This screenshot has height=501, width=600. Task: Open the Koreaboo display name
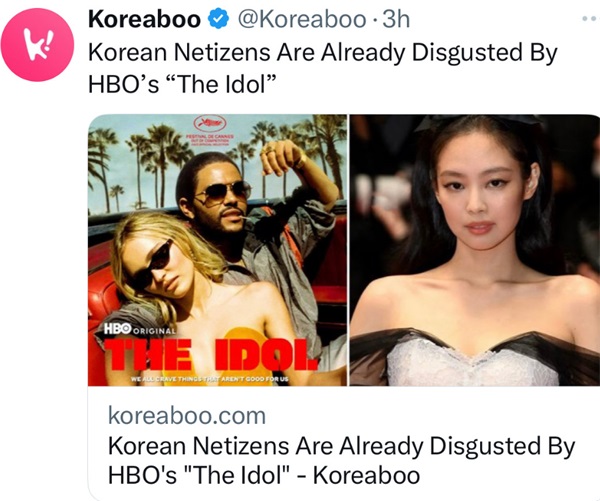144,19
